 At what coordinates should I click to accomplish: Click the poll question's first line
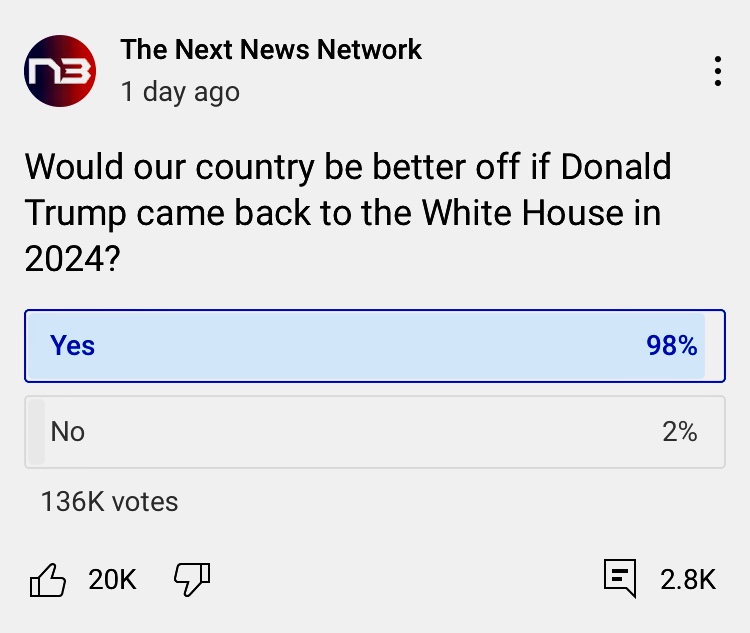point(347,167)
